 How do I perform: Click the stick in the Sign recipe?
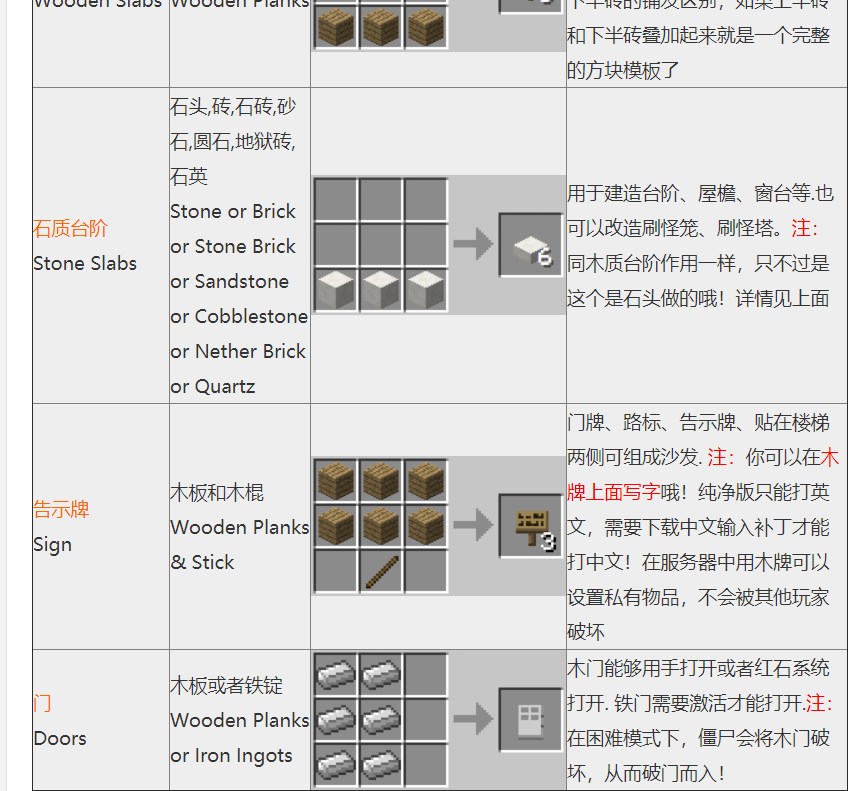click(381, 572)
